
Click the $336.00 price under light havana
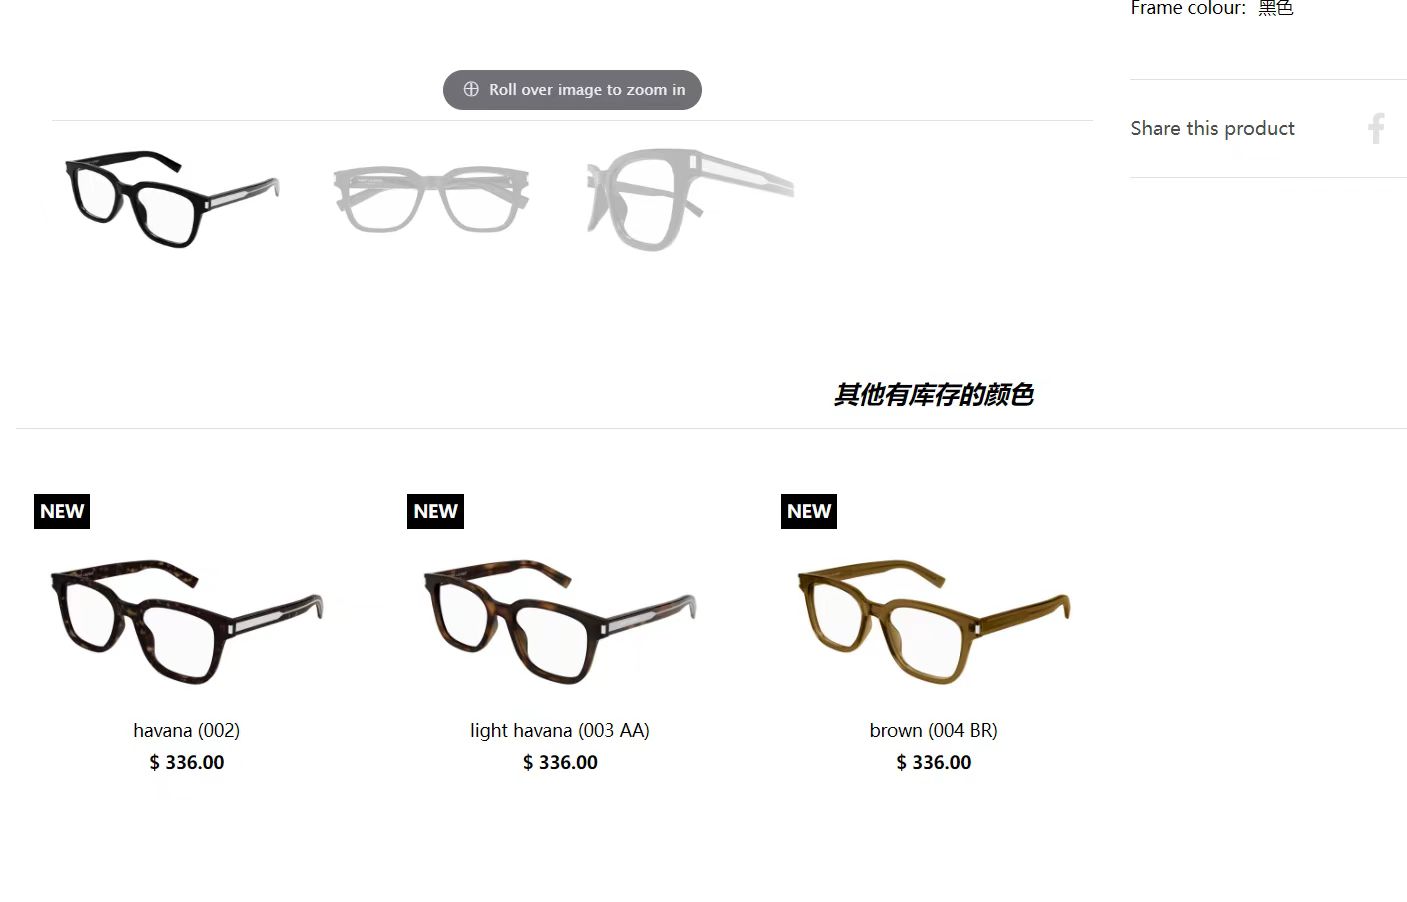click(x=560, y=762)
